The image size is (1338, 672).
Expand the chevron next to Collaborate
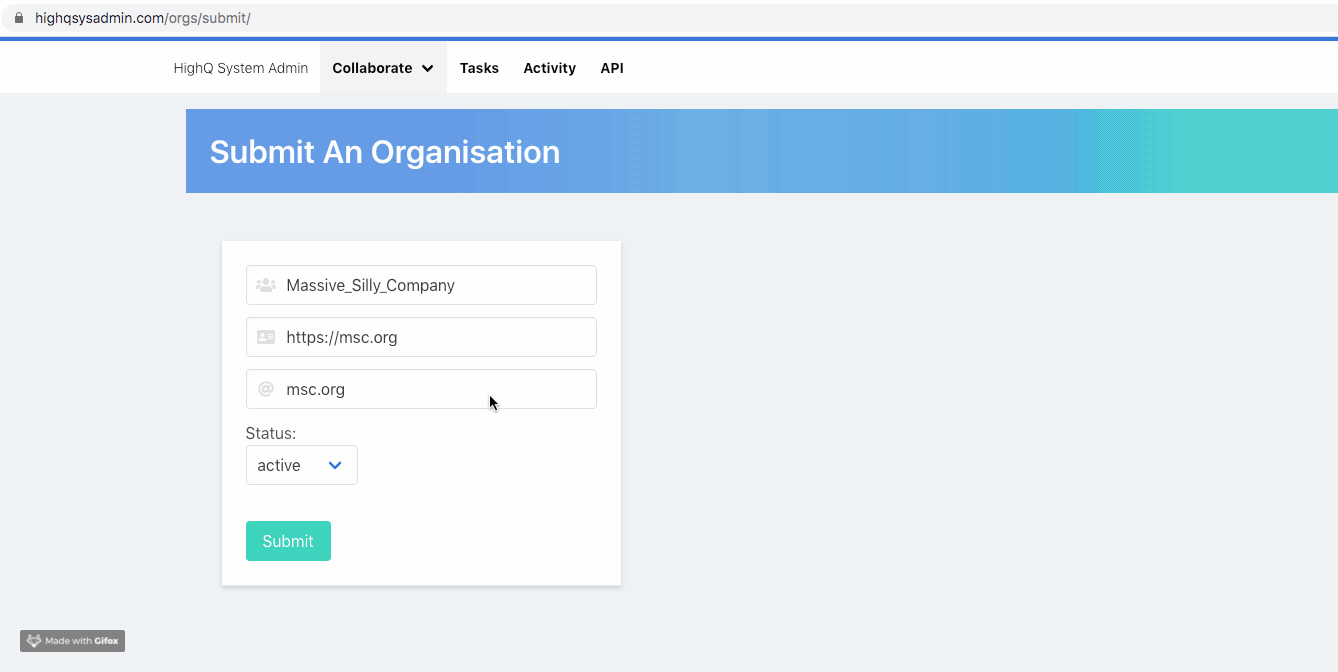(428, 69)
